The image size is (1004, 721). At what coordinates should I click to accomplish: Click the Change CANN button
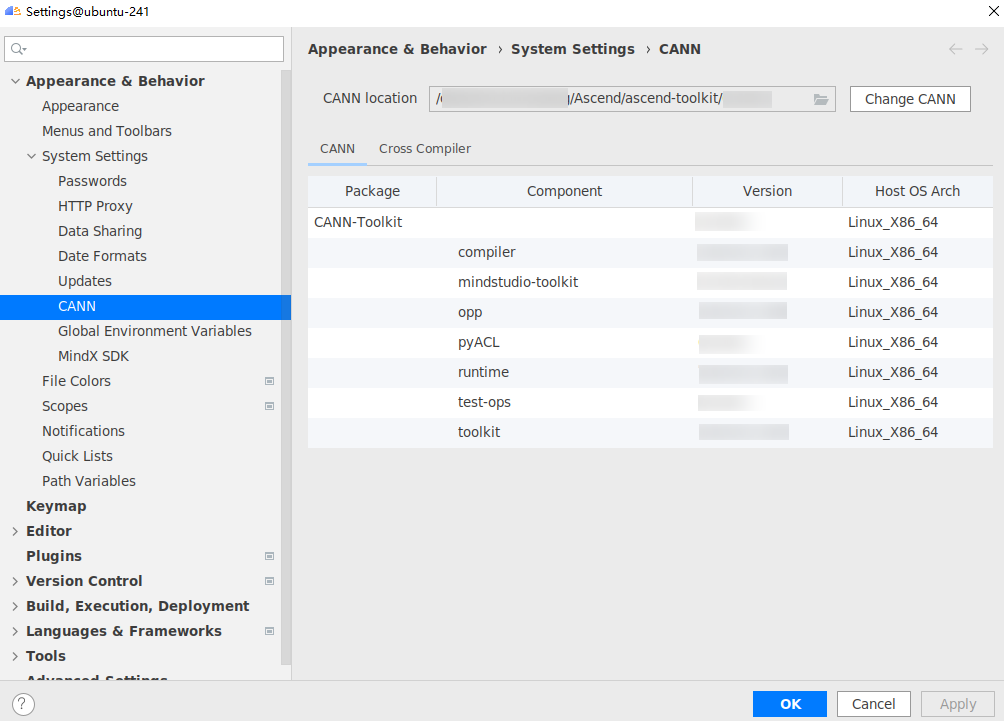coord(910,99)
